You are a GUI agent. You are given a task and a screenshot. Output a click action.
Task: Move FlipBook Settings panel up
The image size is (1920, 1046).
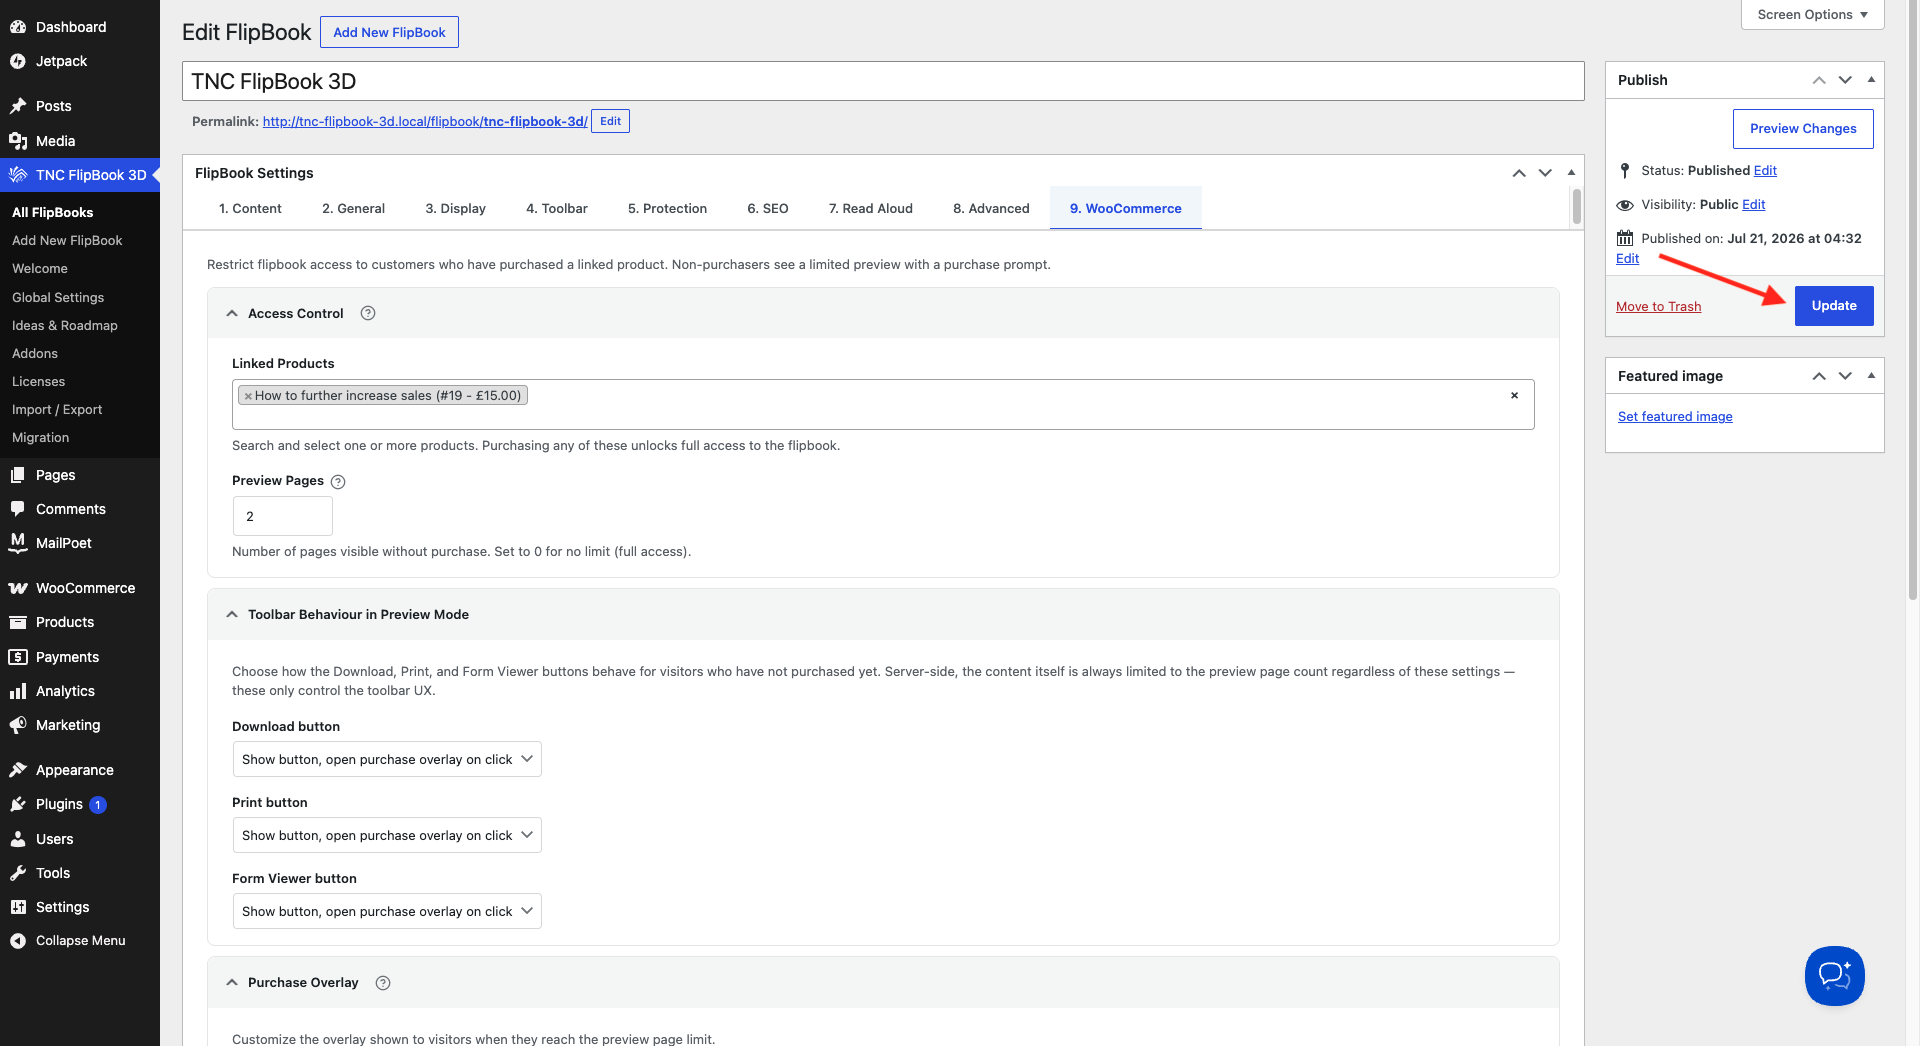[x=1519, y=173]
